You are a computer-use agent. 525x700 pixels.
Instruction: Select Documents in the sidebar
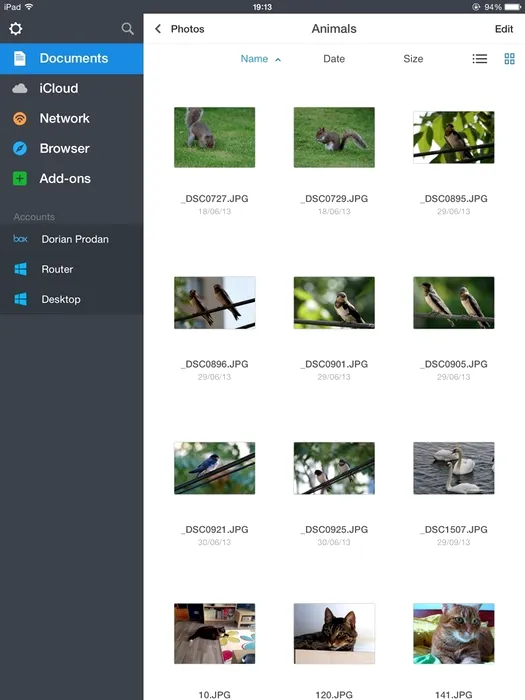71,58
